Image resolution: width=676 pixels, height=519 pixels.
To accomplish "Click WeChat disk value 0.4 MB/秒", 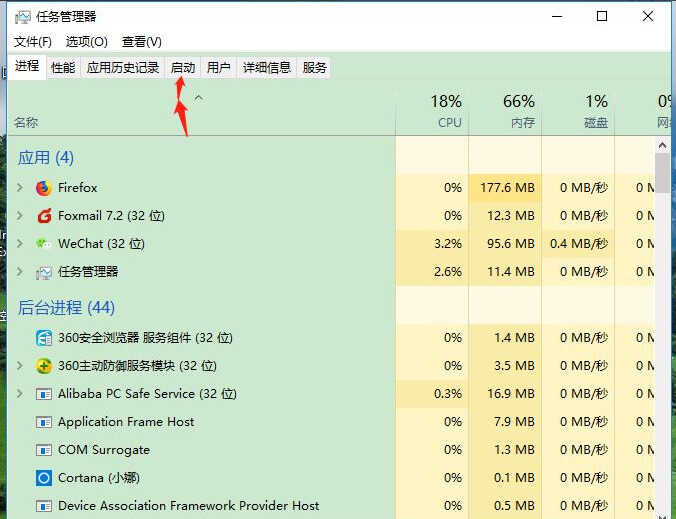I will click(x=579, y=244).
